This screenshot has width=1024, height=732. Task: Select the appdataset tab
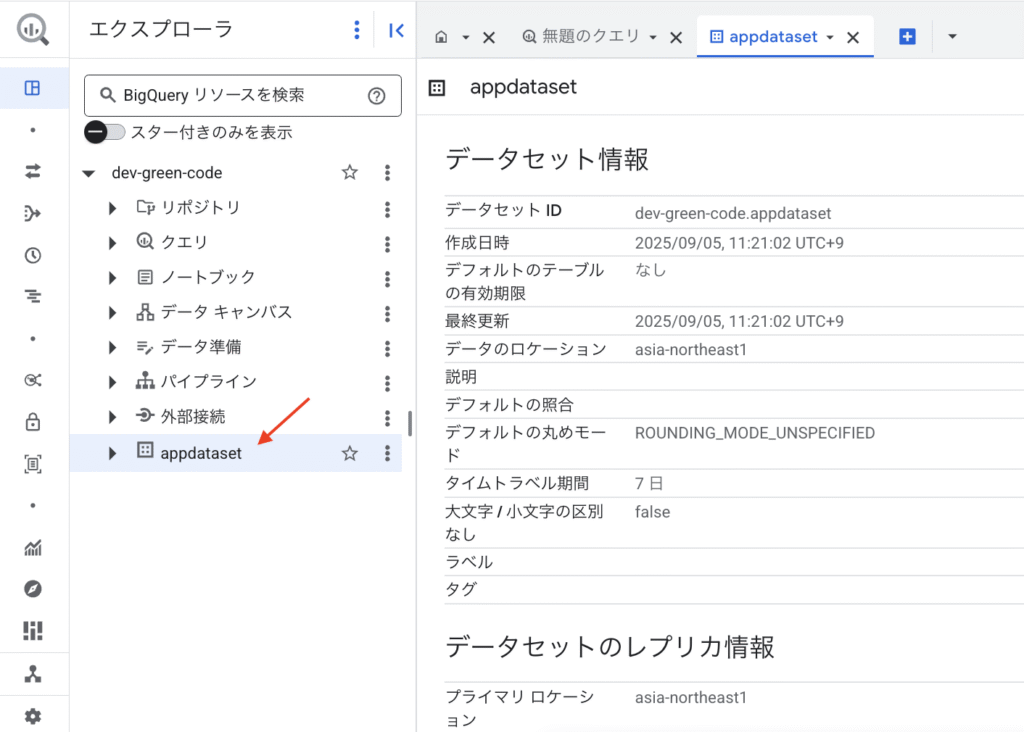[772, 37]
